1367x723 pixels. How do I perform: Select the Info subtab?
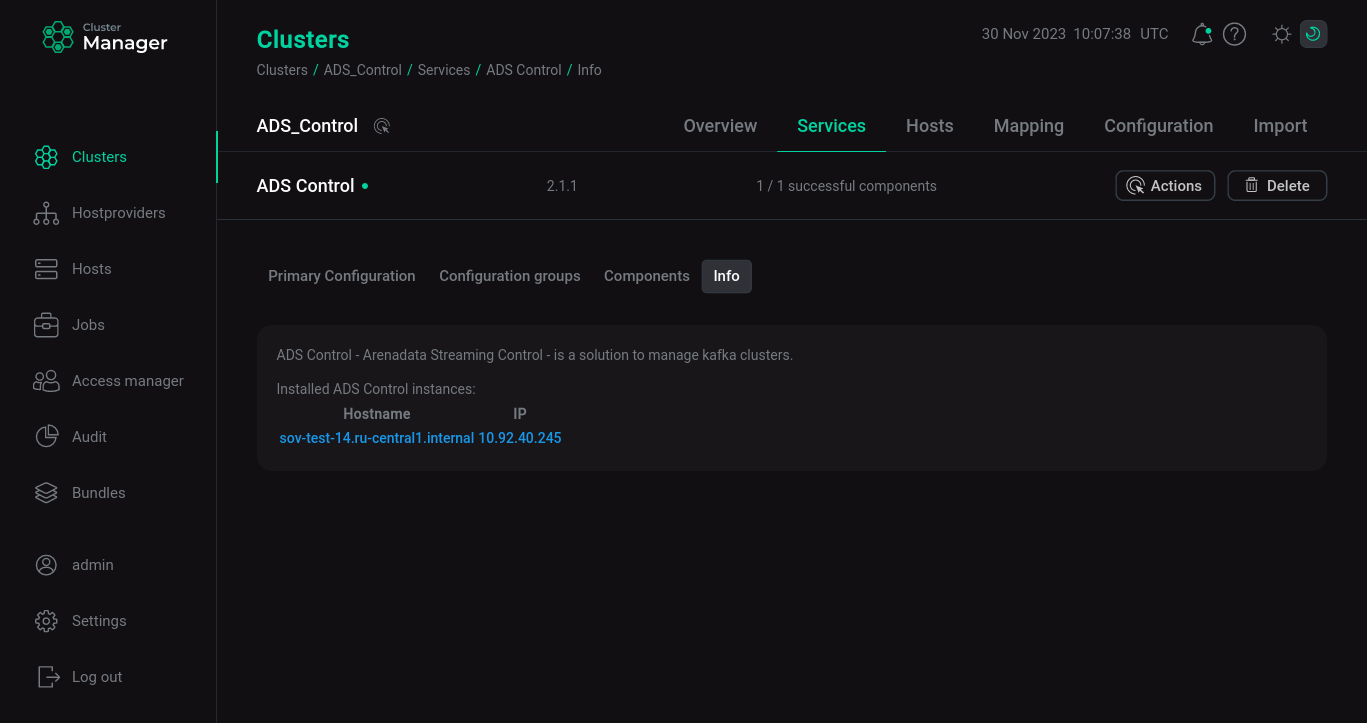coord(727,276)
